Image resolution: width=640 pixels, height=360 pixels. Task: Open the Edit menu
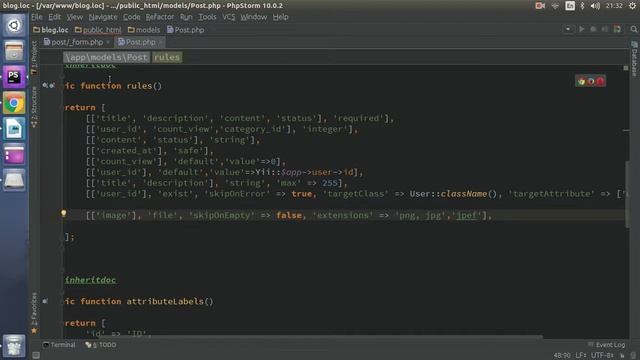pos(54,17)
